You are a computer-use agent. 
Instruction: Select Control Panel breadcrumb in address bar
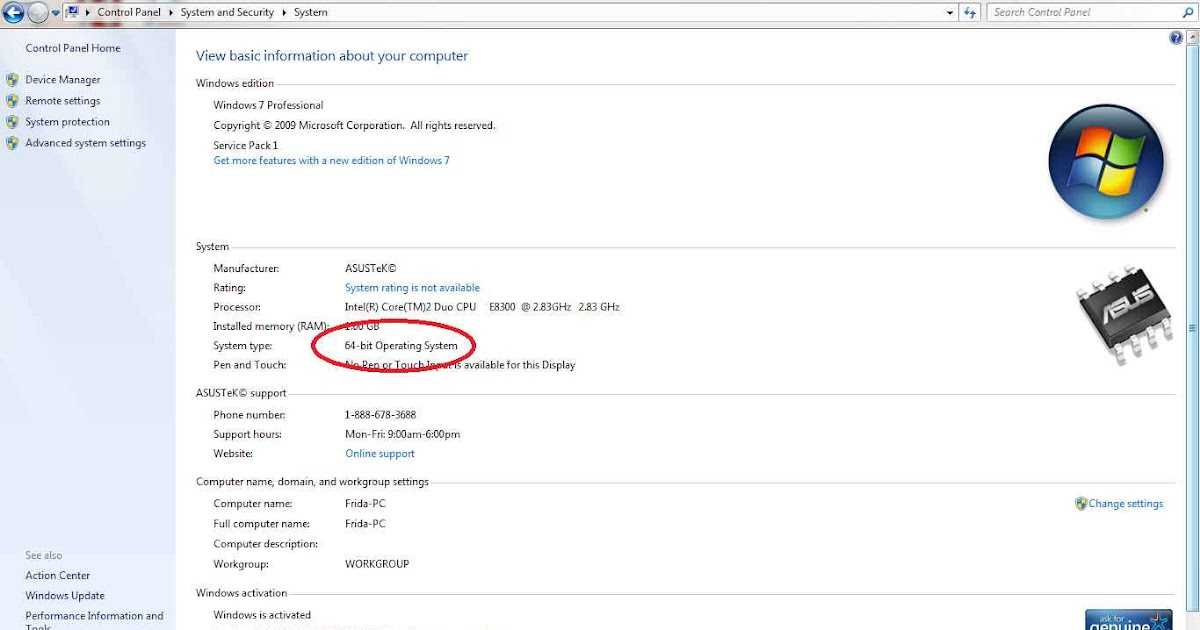[130, 12]
